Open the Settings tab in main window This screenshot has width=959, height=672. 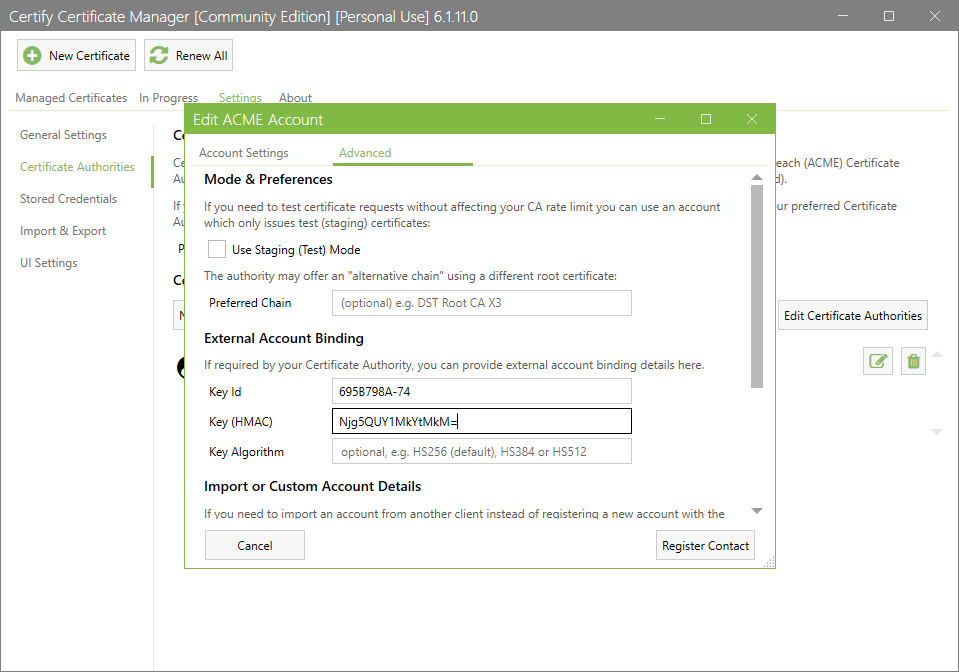click(240, 98)
